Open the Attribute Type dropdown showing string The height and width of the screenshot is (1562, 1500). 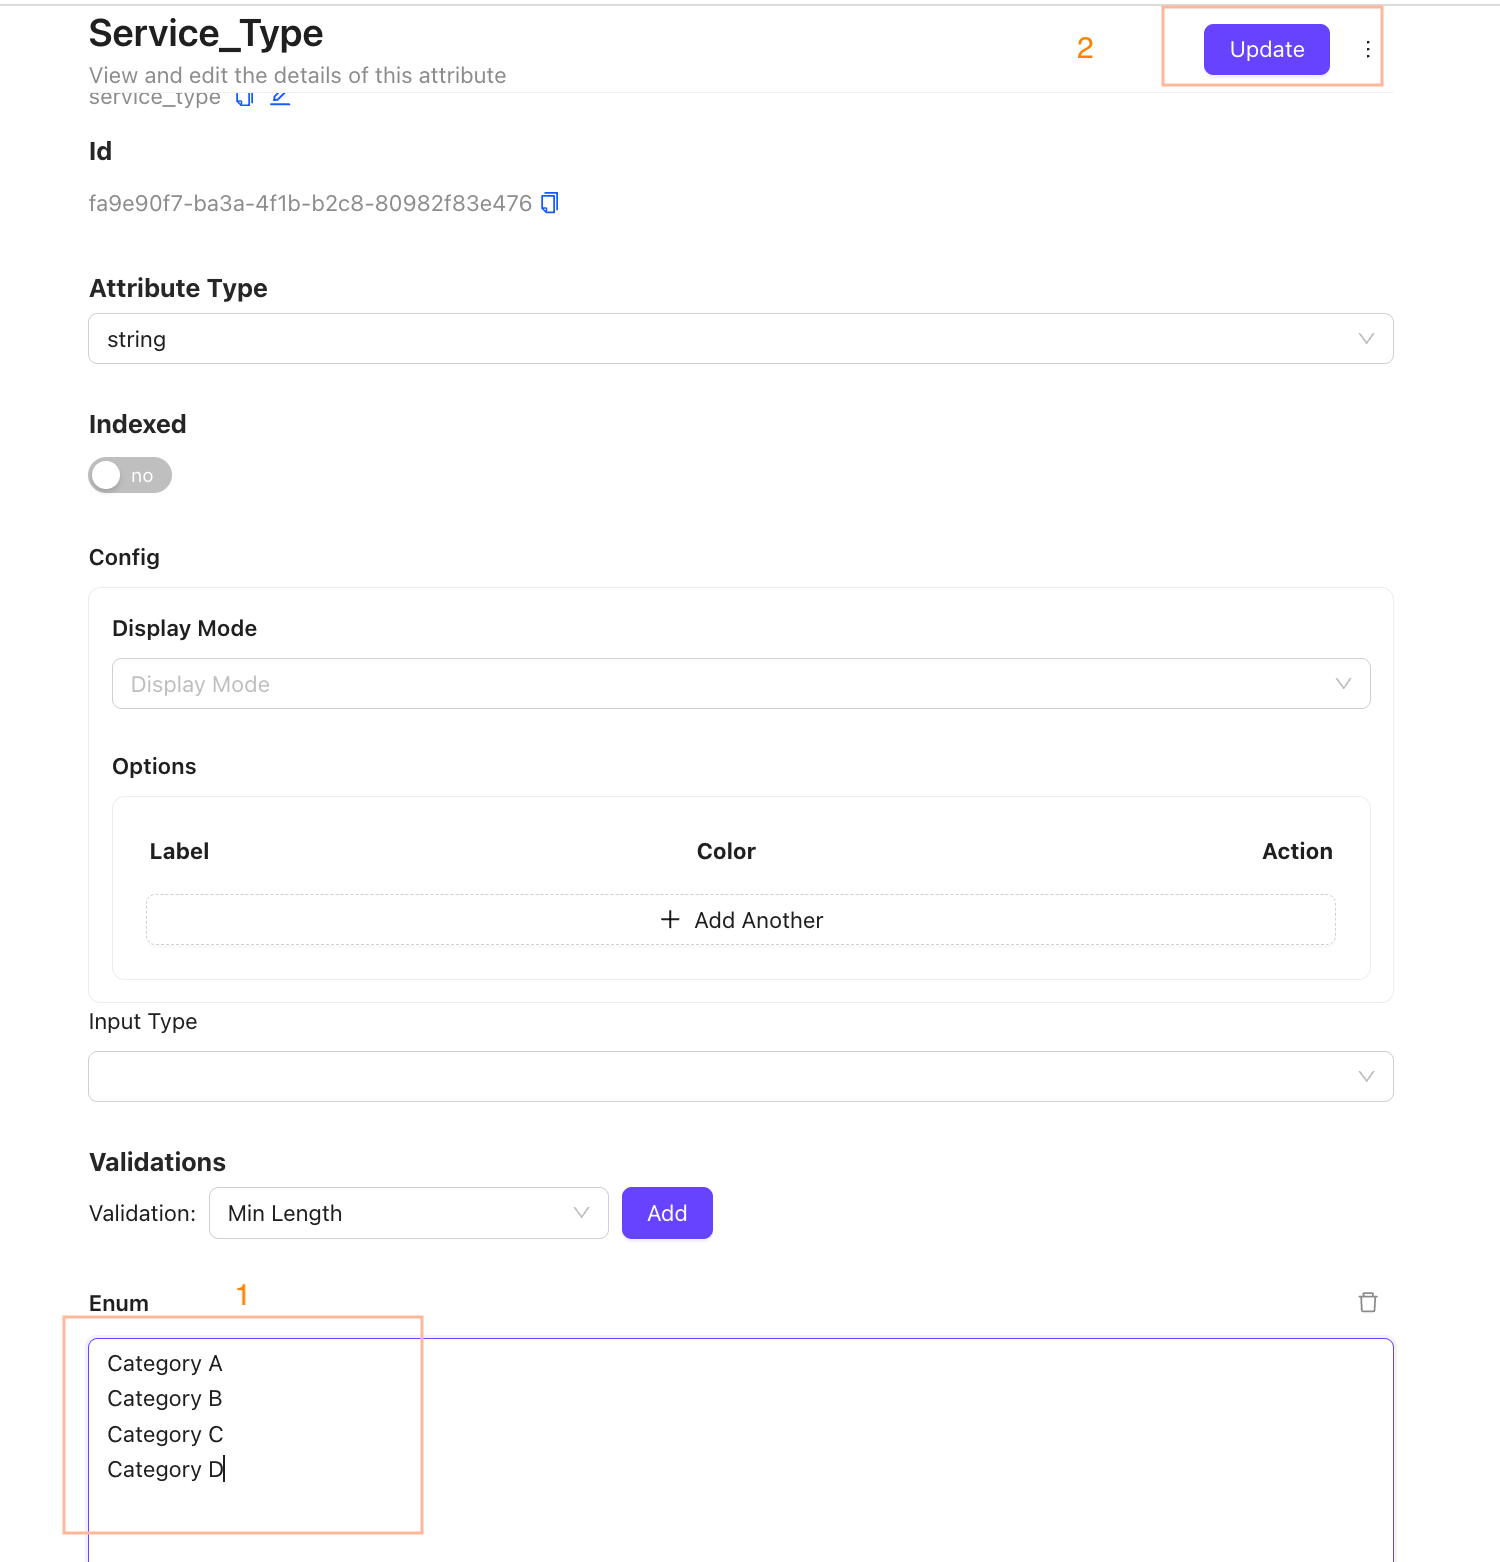pyautogui.click(x=740, y=339)
